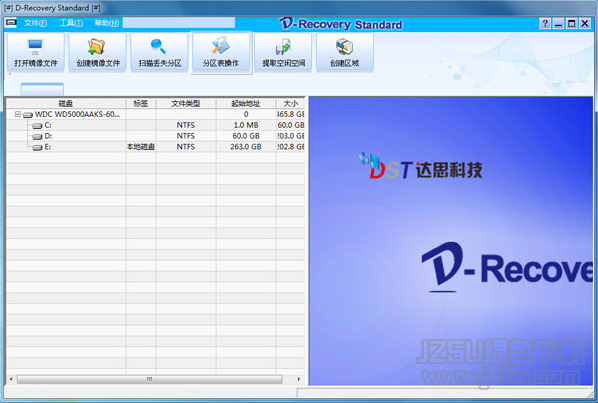Click the horizontal scrollbar thumb
Screen dimensions: 598x403
(150, 379)
